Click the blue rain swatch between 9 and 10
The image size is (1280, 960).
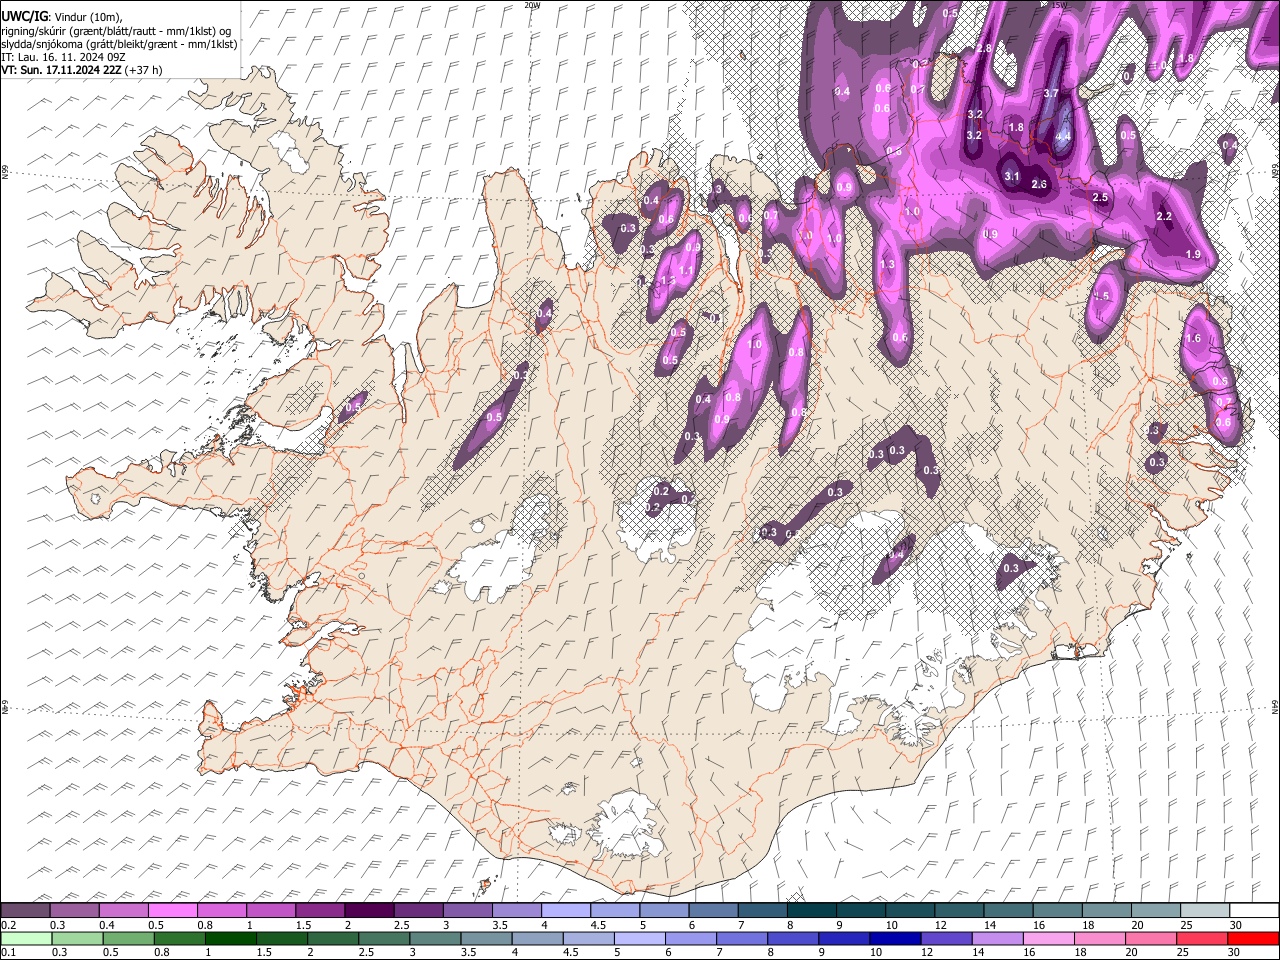[x=844, y=938]
